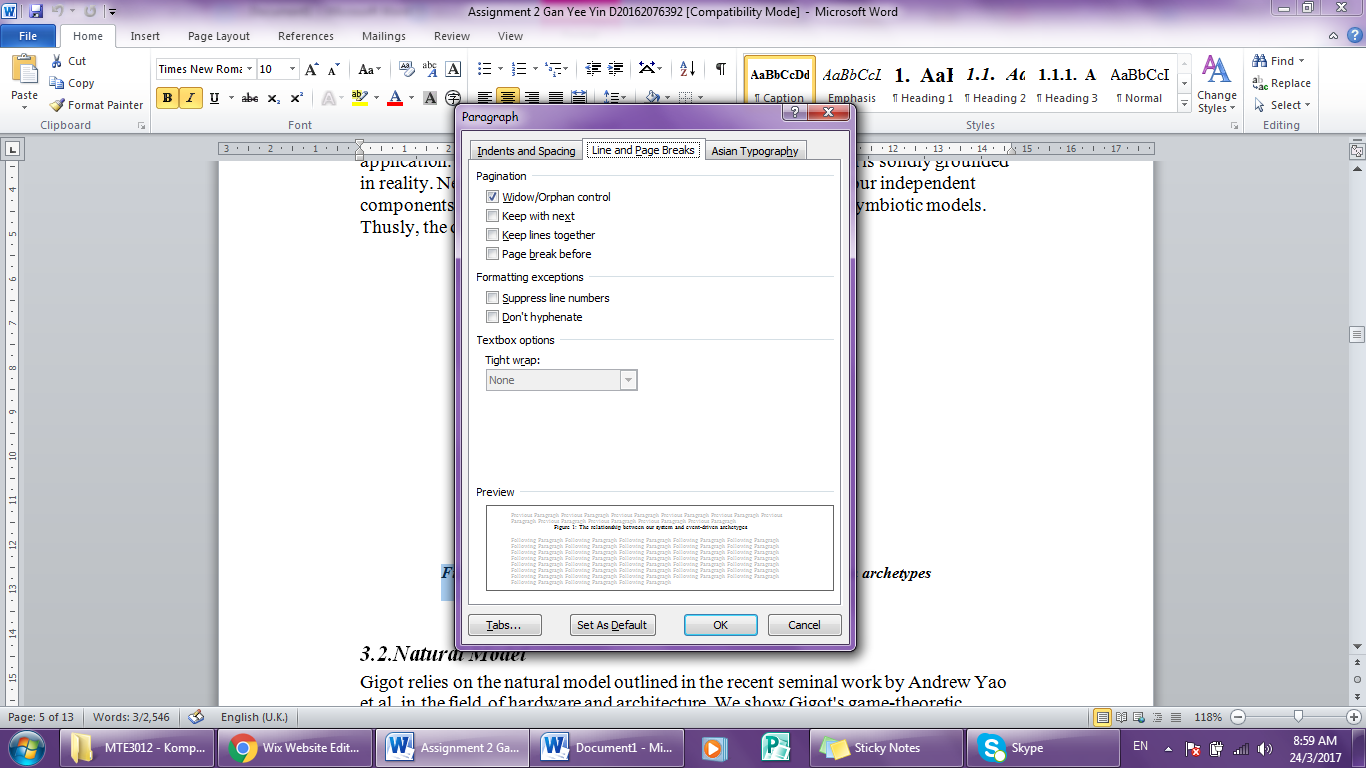The width and height of the screenshot is (1366, 768).
Task: Open the Font size dropdown
Action: click(293, 69)
